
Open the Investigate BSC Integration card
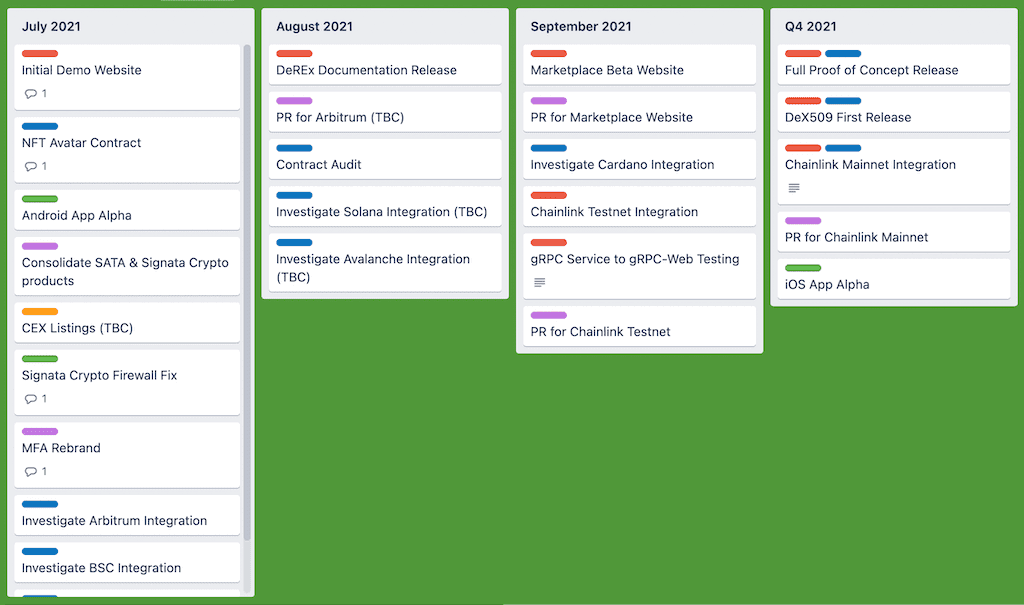pyautogui.click(x=127, y=562)
